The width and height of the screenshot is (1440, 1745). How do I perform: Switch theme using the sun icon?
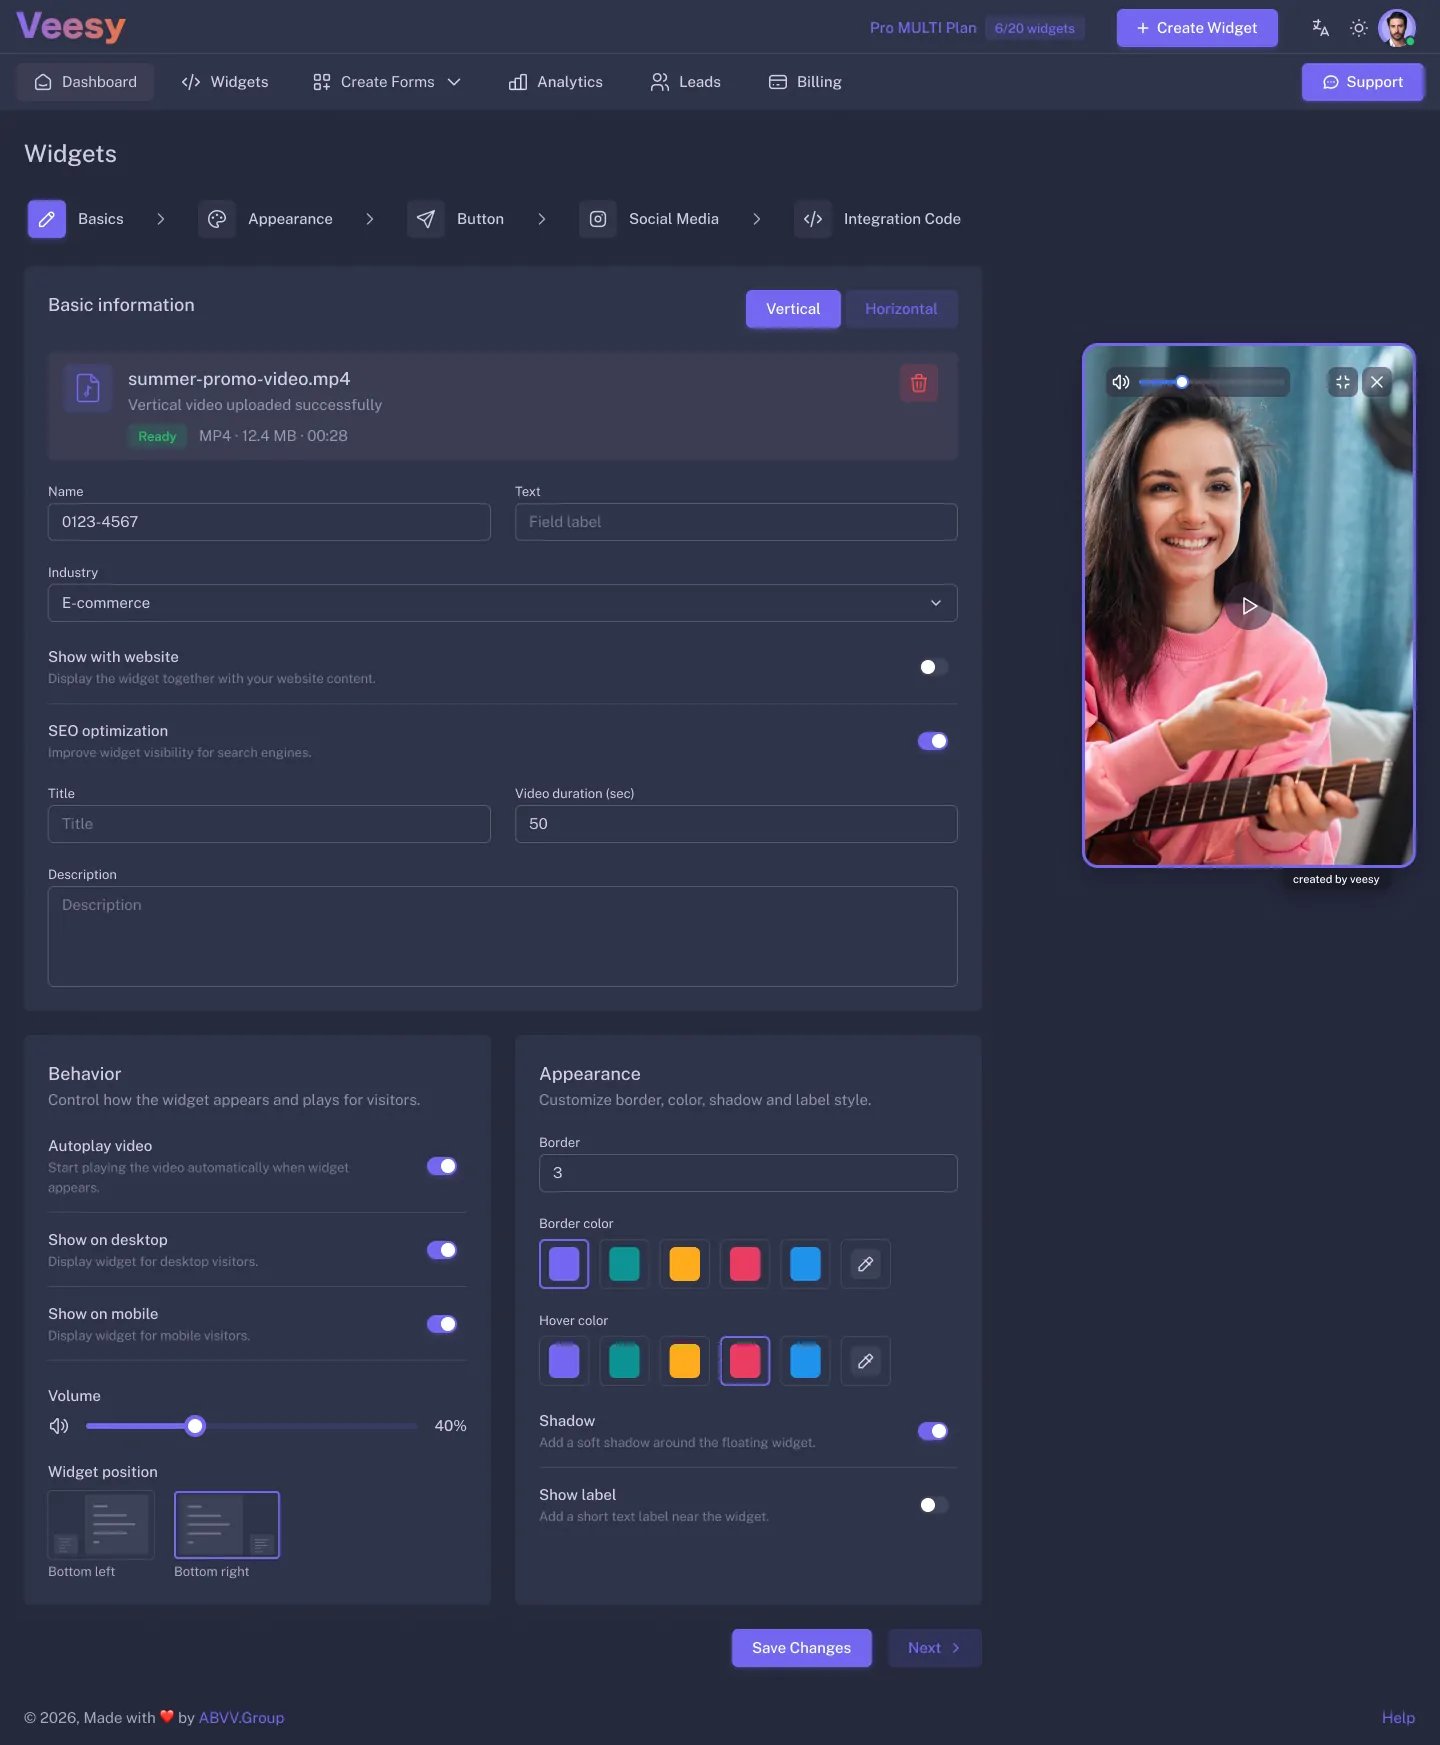(x=1358, y=28)
